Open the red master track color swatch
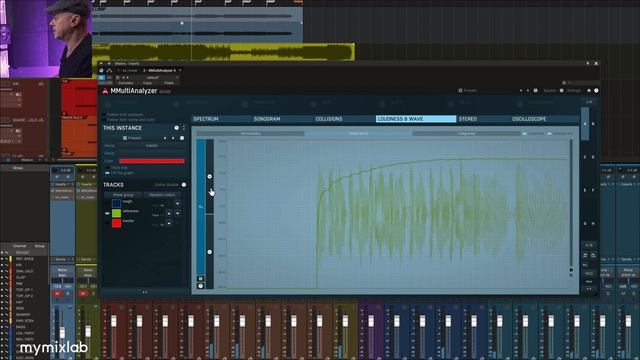Screen dimensions: 640x360 (x=116, y=223)
